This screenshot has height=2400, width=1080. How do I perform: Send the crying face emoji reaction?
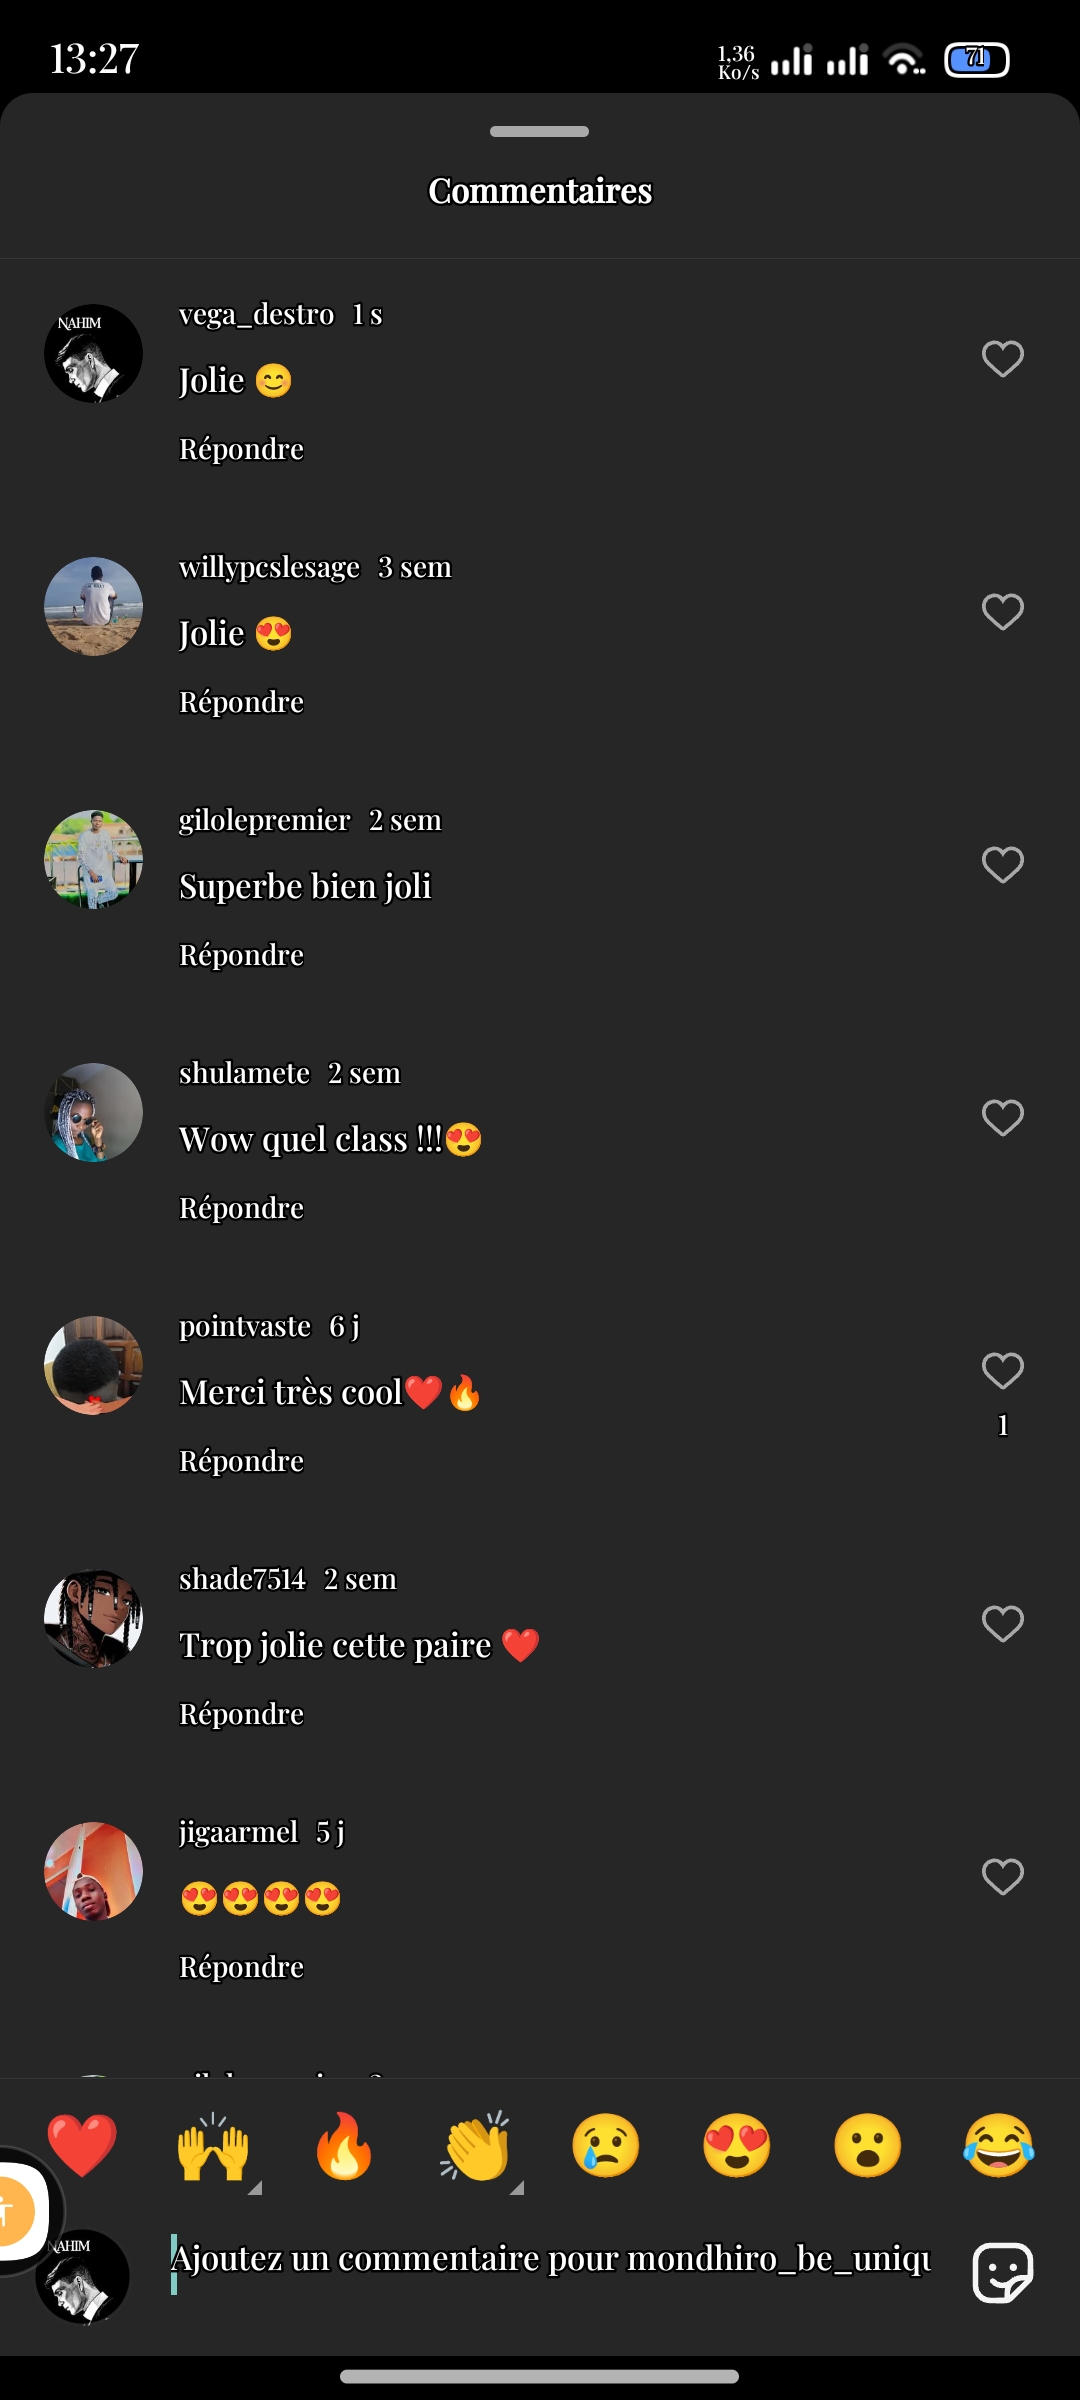[x=606, y=2145]
